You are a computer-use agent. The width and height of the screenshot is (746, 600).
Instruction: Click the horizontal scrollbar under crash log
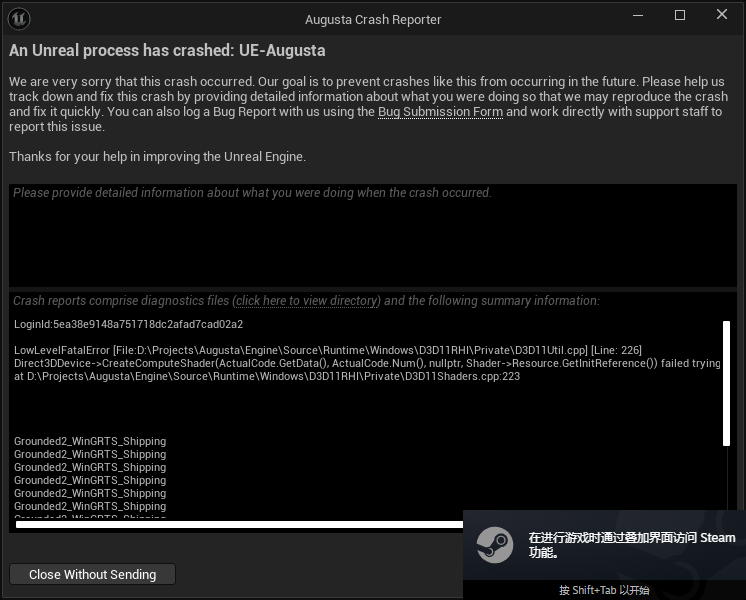coord(240,524)
